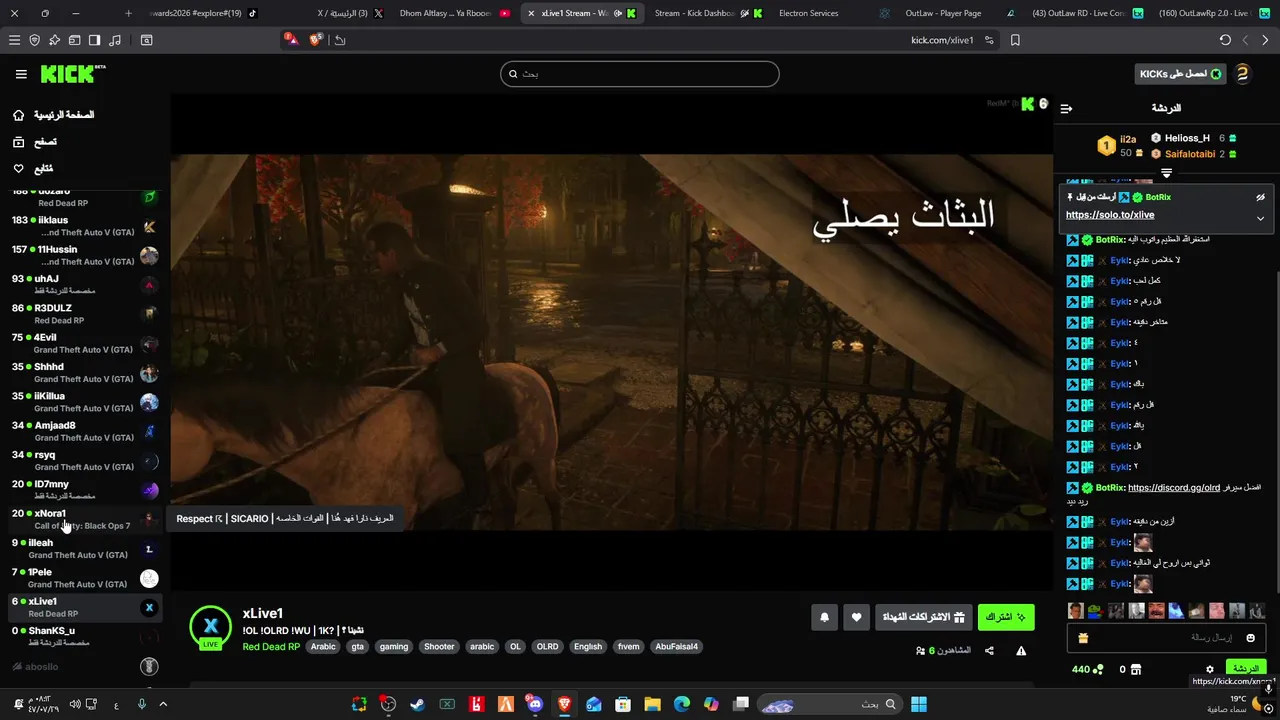
Task: Switch to the Dhom Altlasy YouTube tab
Action: [455, 13]
